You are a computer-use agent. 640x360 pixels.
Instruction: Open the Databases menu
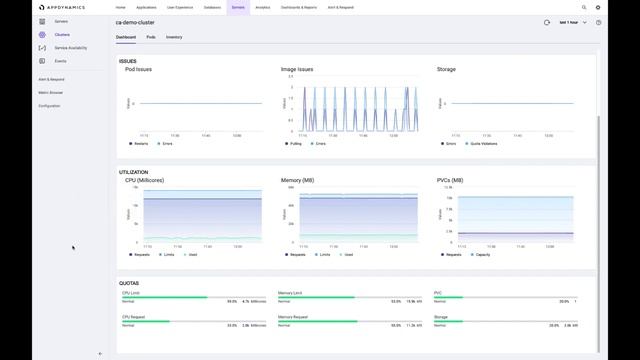pos(212,7)
